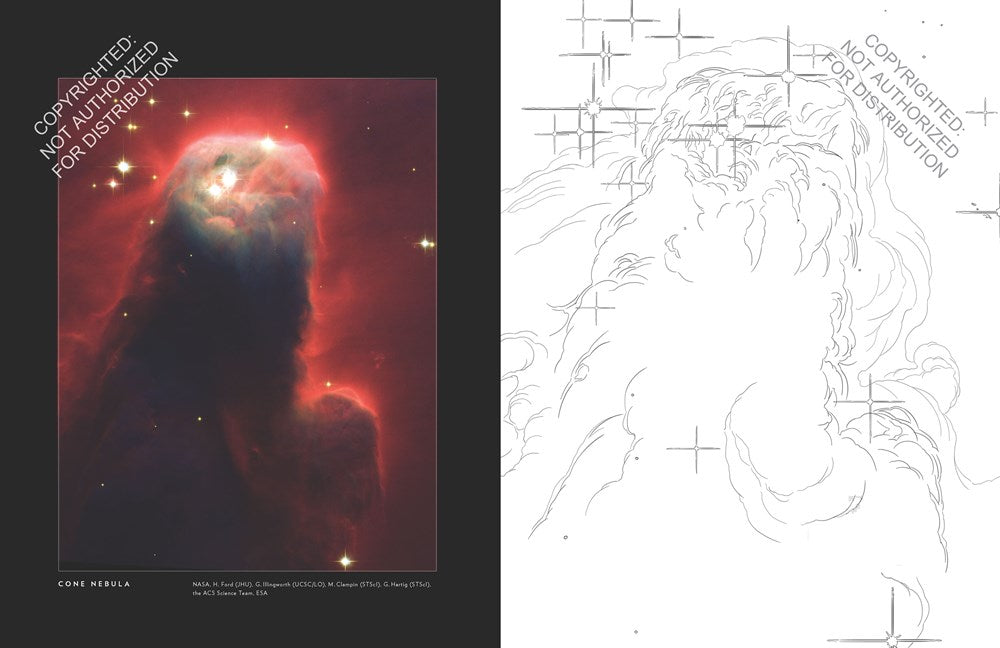Click the Cone Nebula photograph thumbnail
1000x648 pixels.
pos(246,320)
